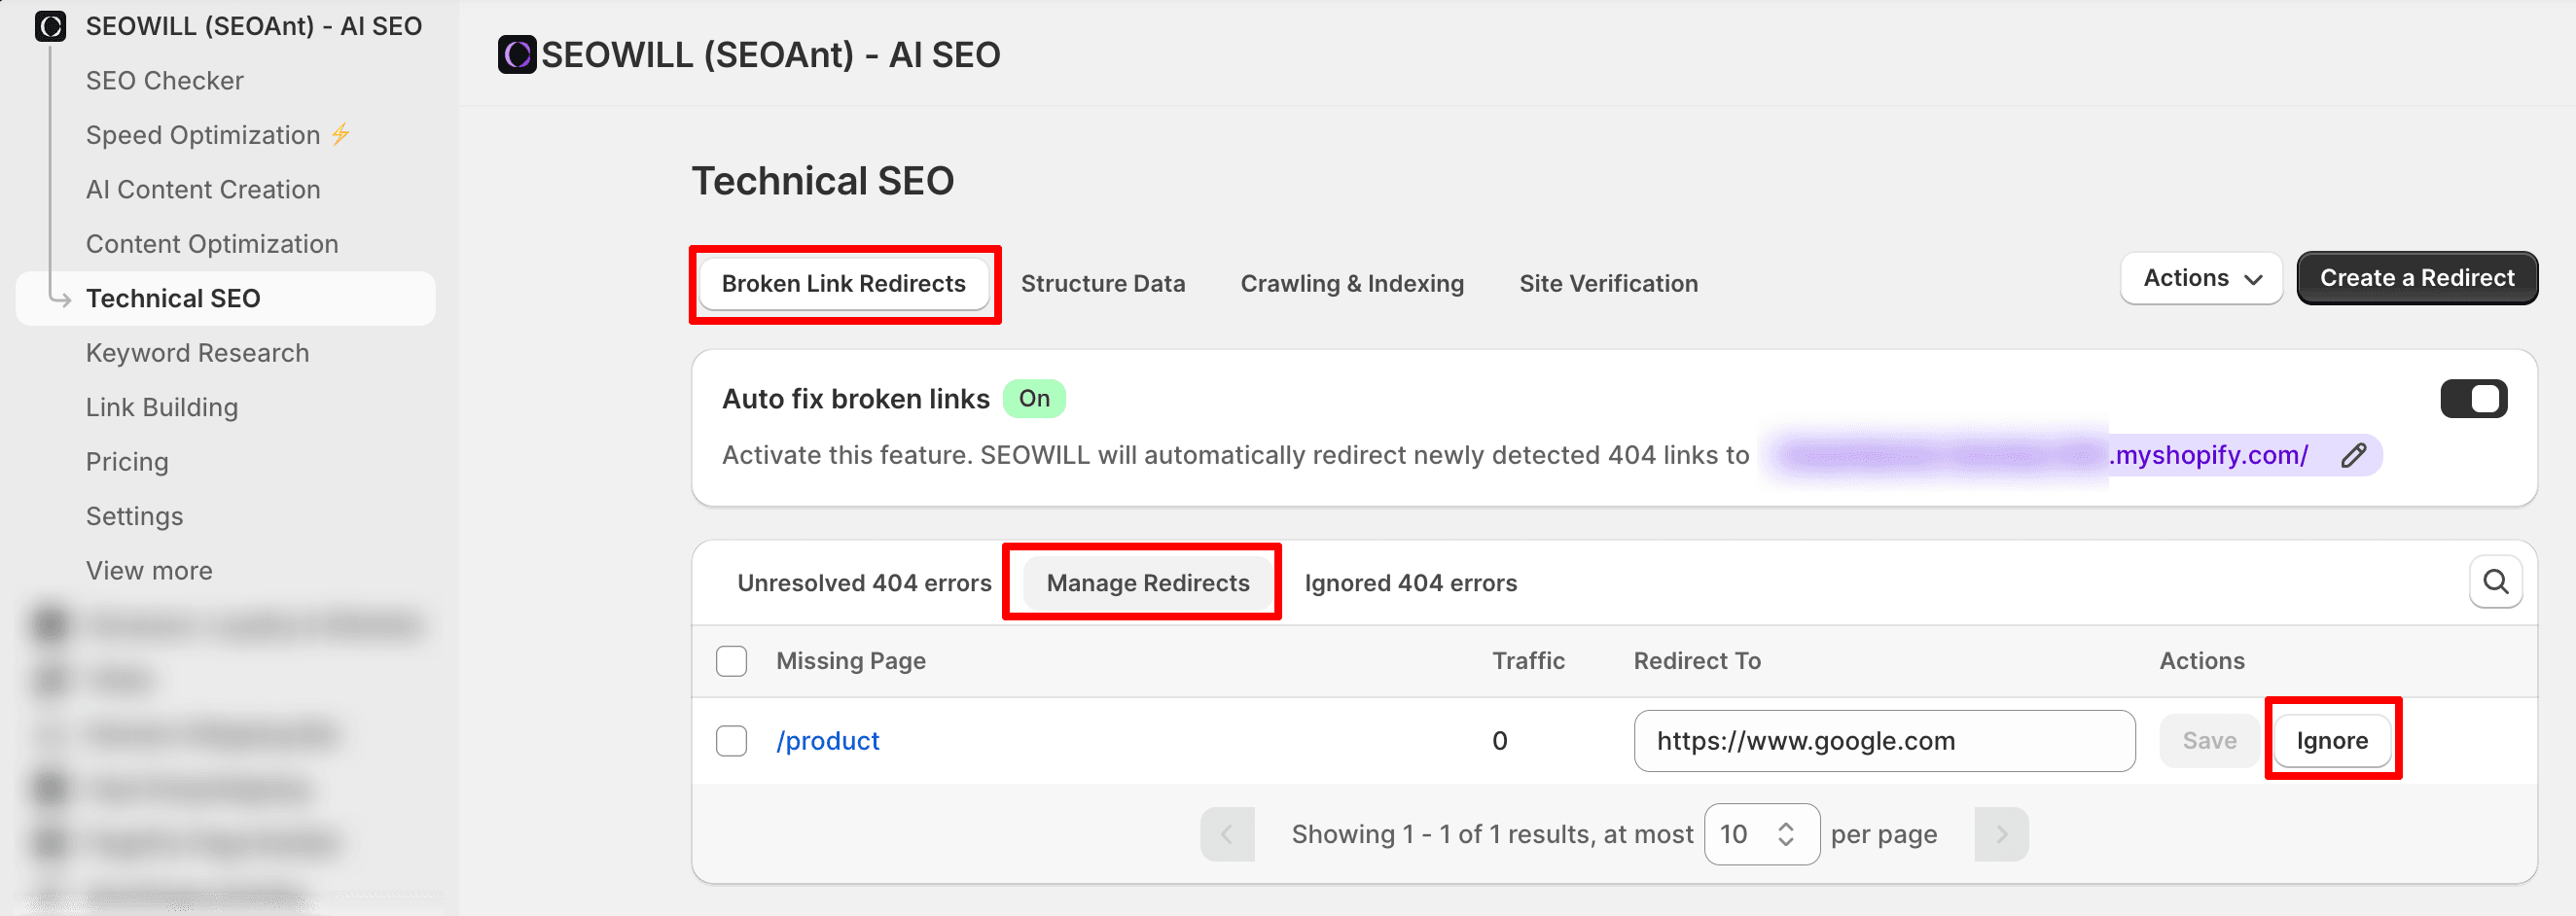Click the SEOWILL app logo in page header
The width and height of the screenshot is (2576, 916).
[x=517, y=54]
